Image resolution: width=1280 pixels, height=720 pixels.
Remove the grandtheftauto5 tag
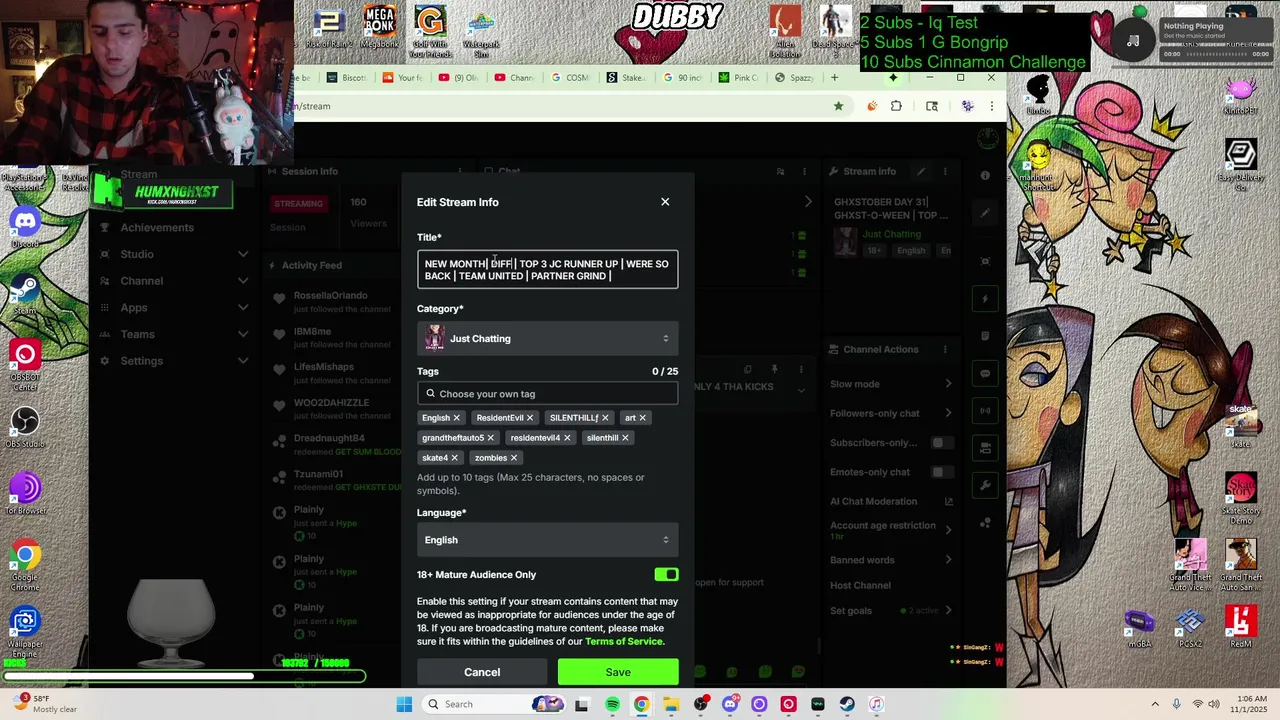pyautogui.click(x=491, y=438)
